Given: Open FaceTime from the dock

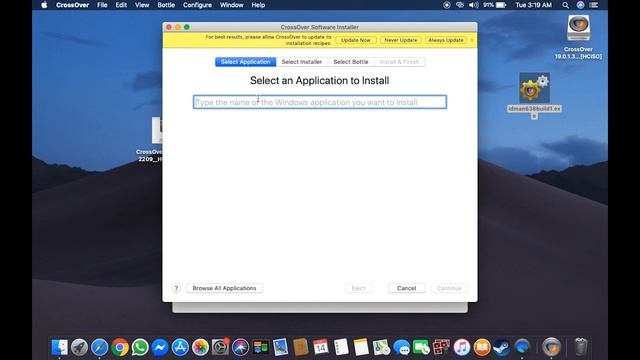Looking at the screenshot, I should tap(422, 347).
